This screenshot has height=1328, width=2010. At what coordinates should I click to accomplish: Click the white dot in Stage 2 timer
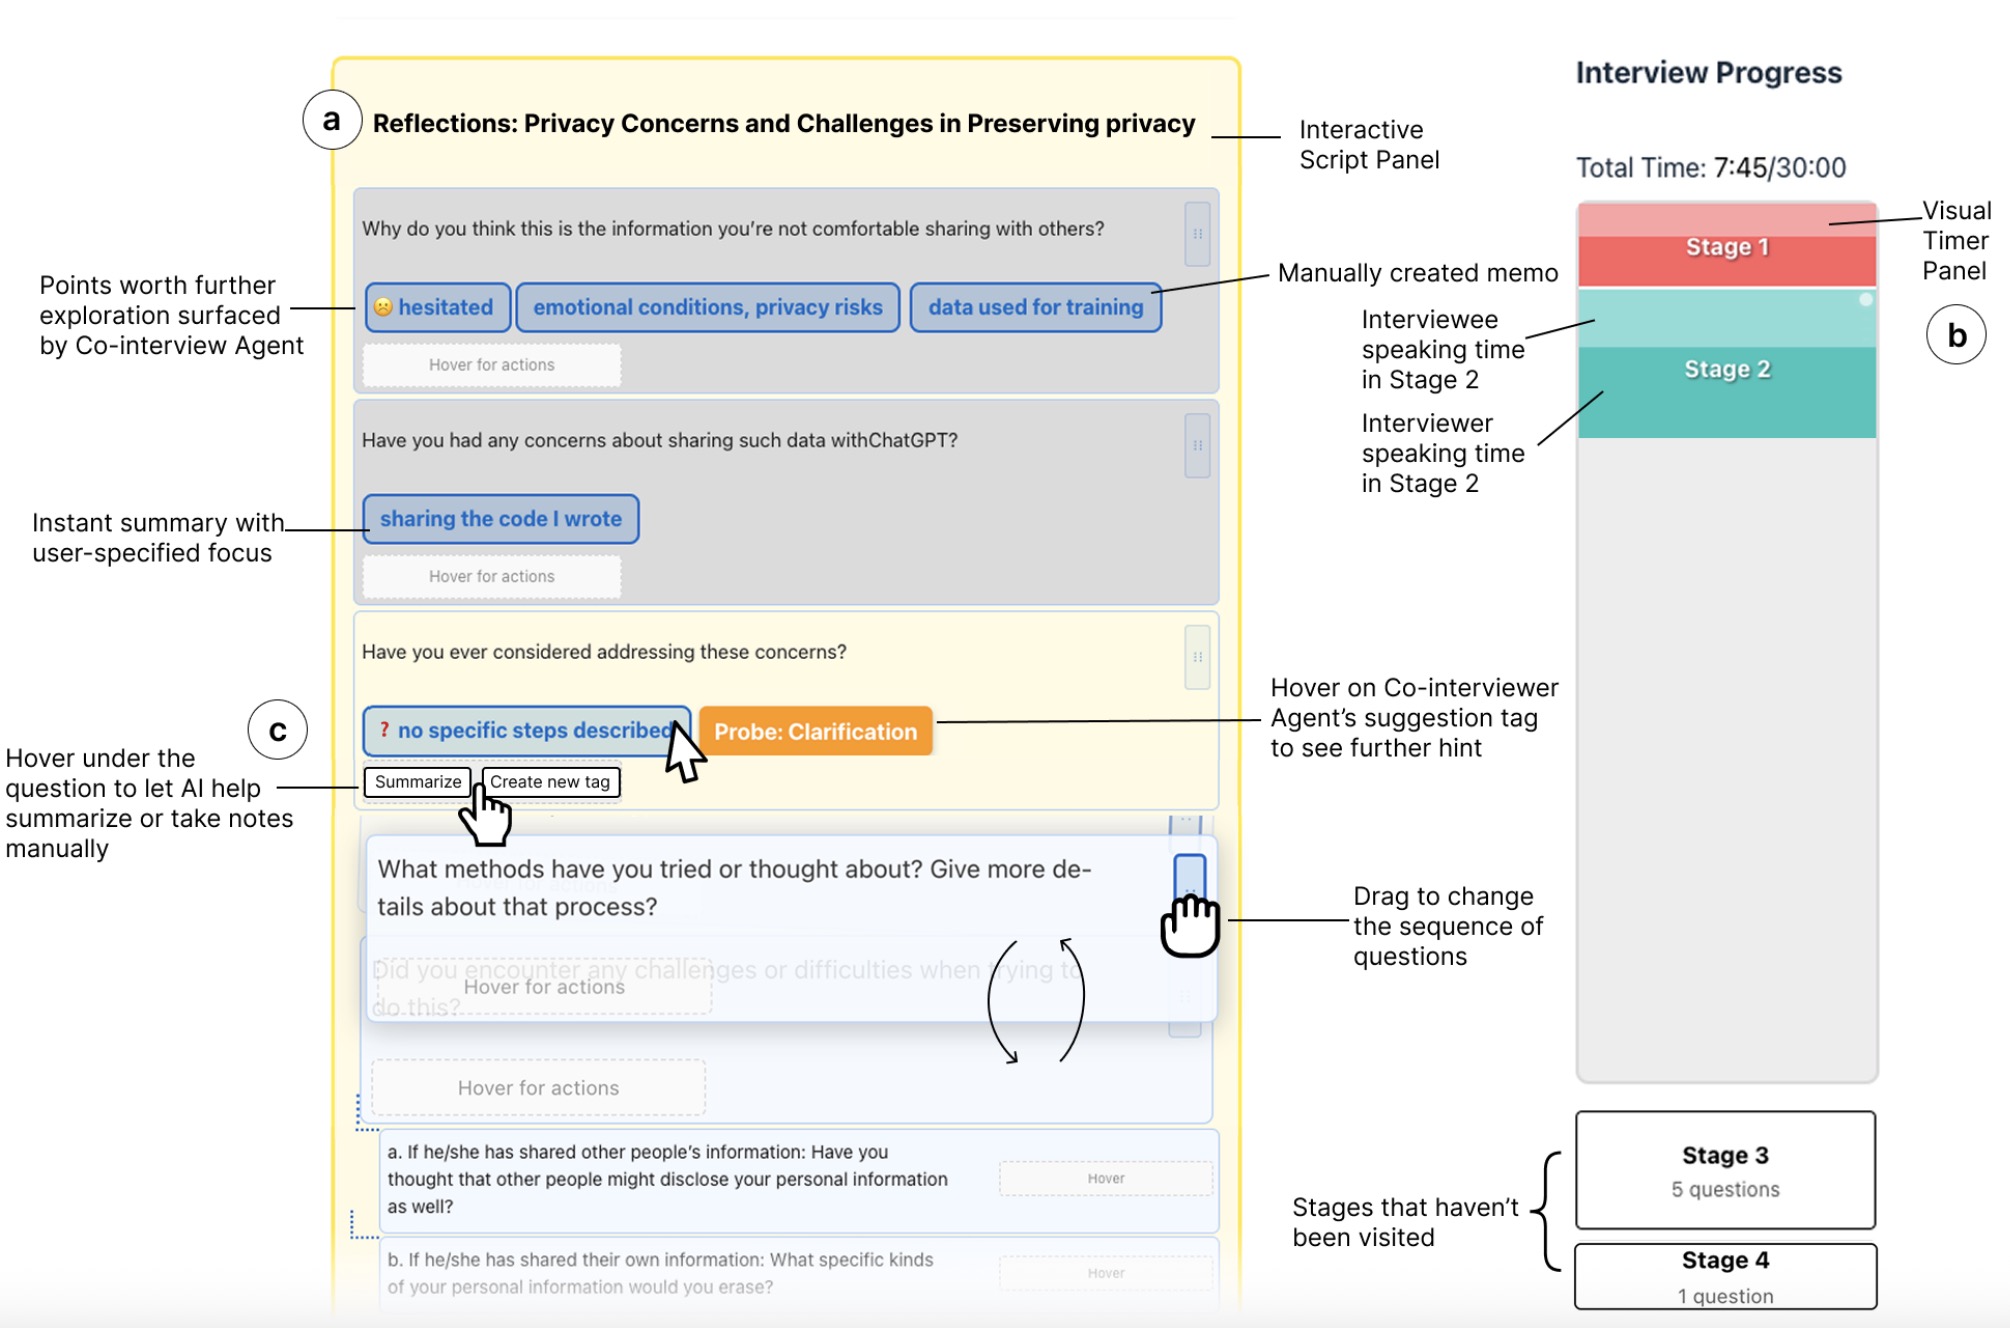[x=1865, y=300]
